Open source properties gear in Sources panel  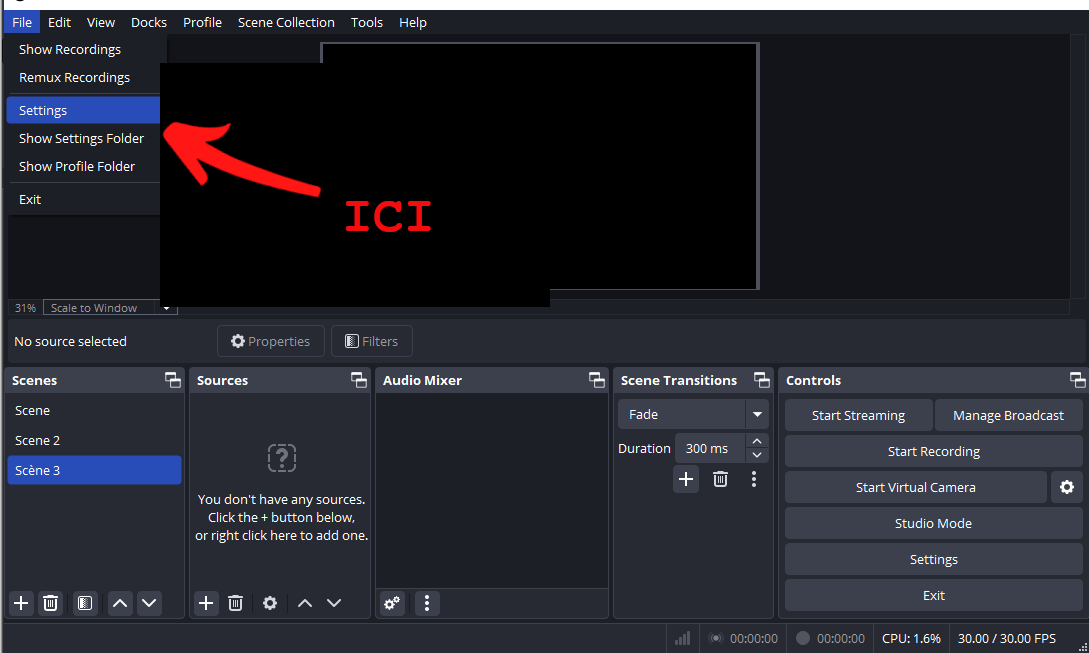(x=269, y=603)
